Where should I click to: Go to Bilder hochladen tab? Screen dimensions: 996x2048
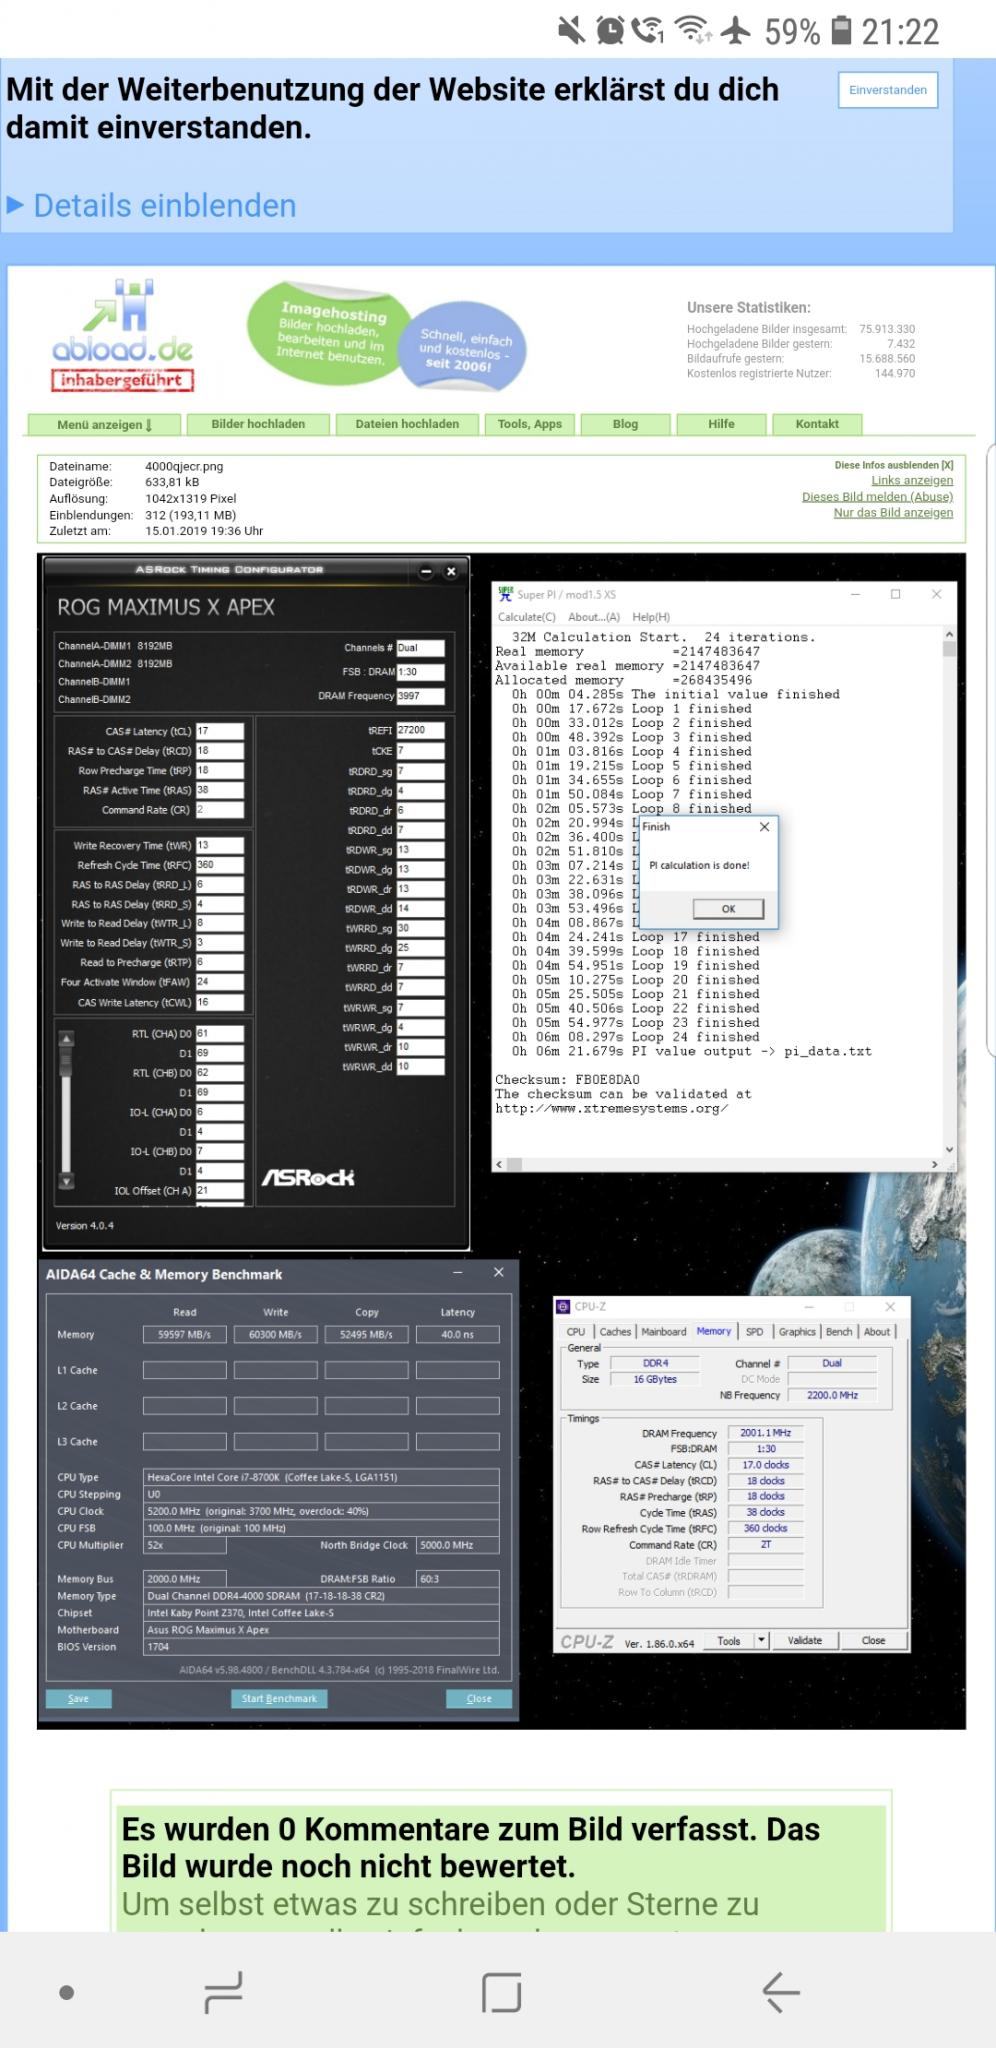click(258, 424)
